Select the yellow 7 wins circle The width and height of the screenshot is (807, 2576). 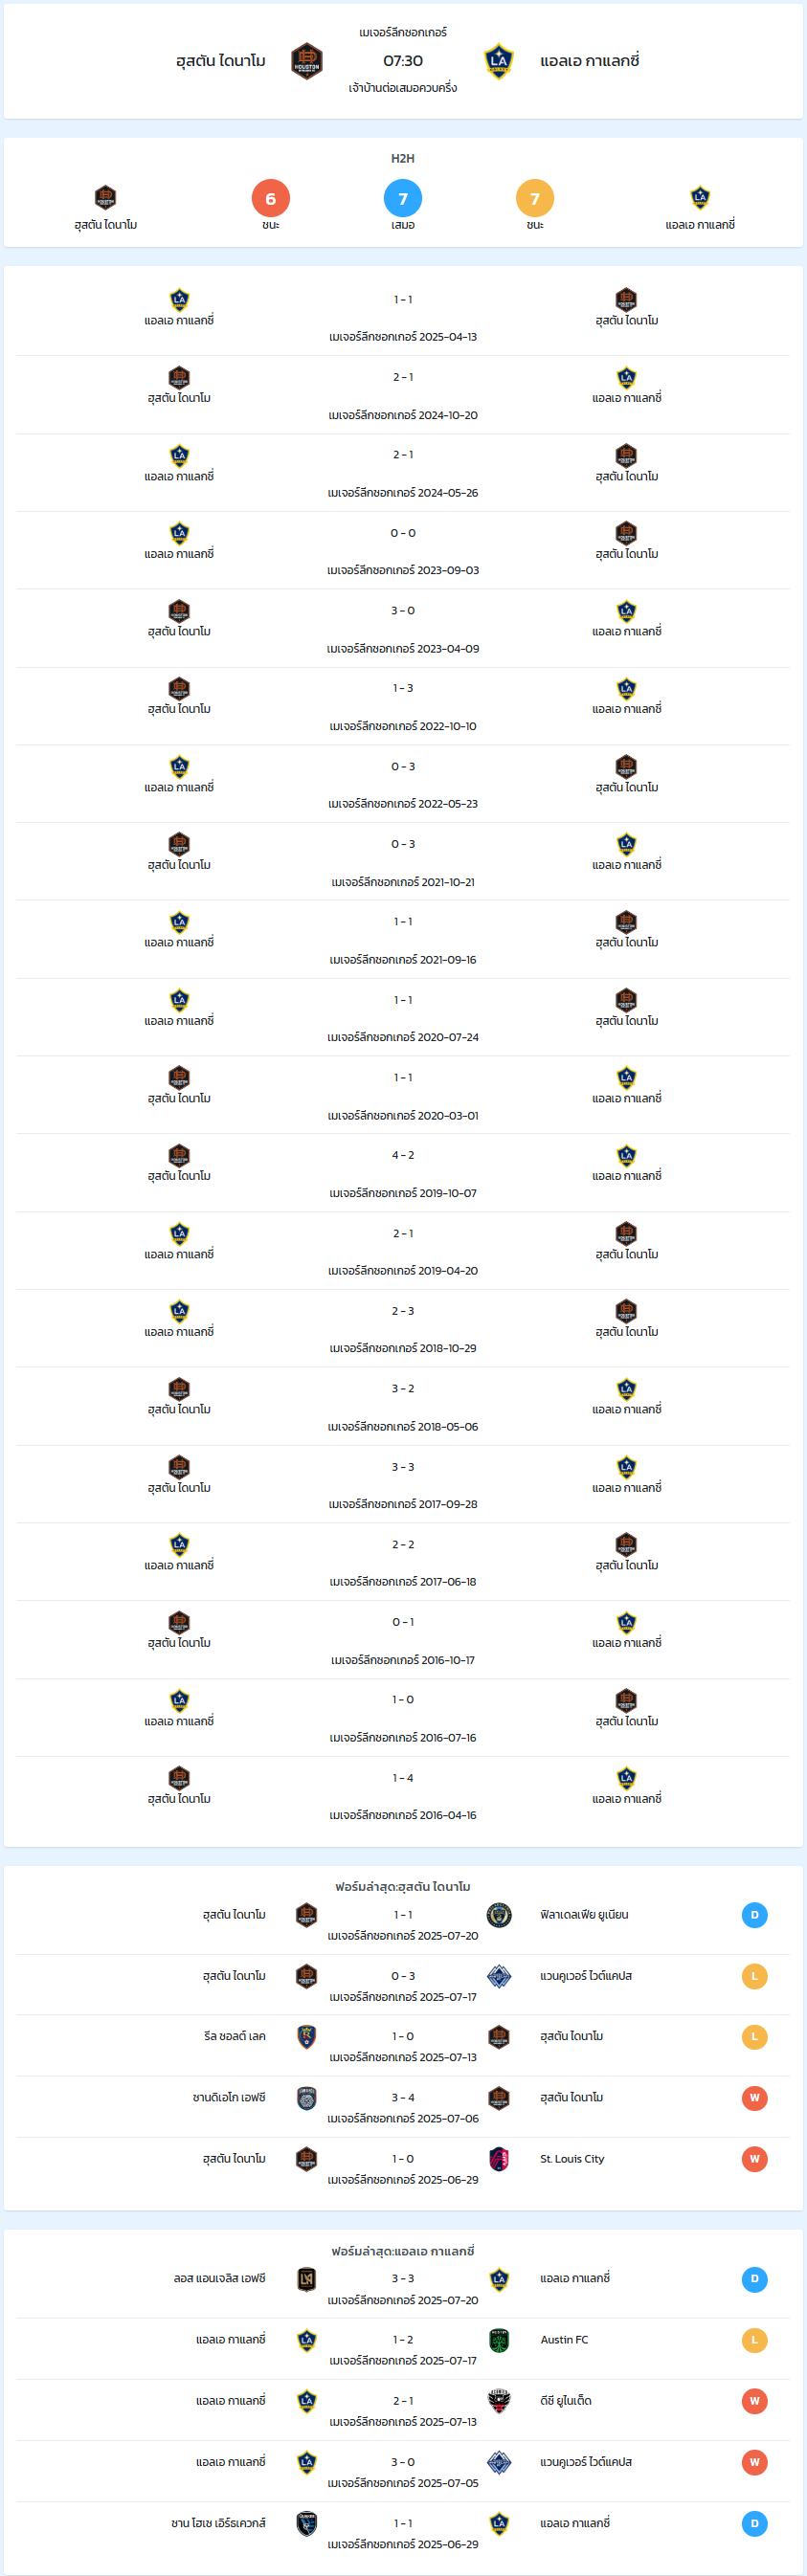[535, 199]
